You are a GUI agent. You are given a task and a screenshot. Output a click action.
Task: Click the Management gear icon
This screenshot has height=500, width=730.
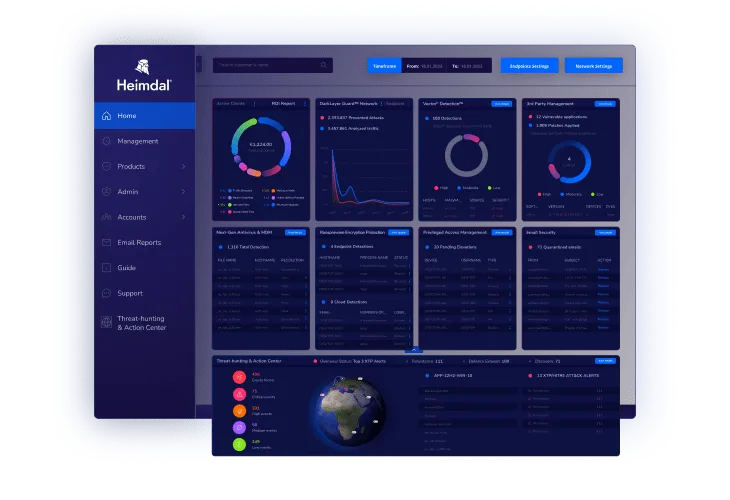(107, 141)
